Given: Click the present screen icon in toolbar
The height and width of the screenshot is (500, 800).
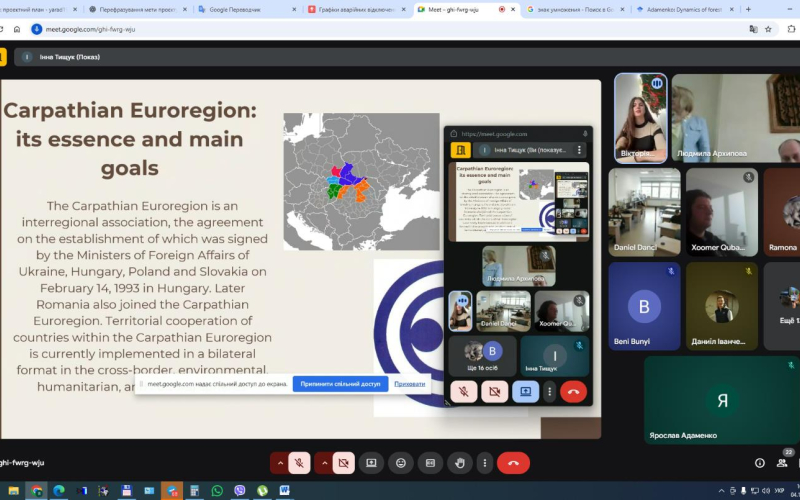Looking at the screenshot, I should [x=371, y=463].
